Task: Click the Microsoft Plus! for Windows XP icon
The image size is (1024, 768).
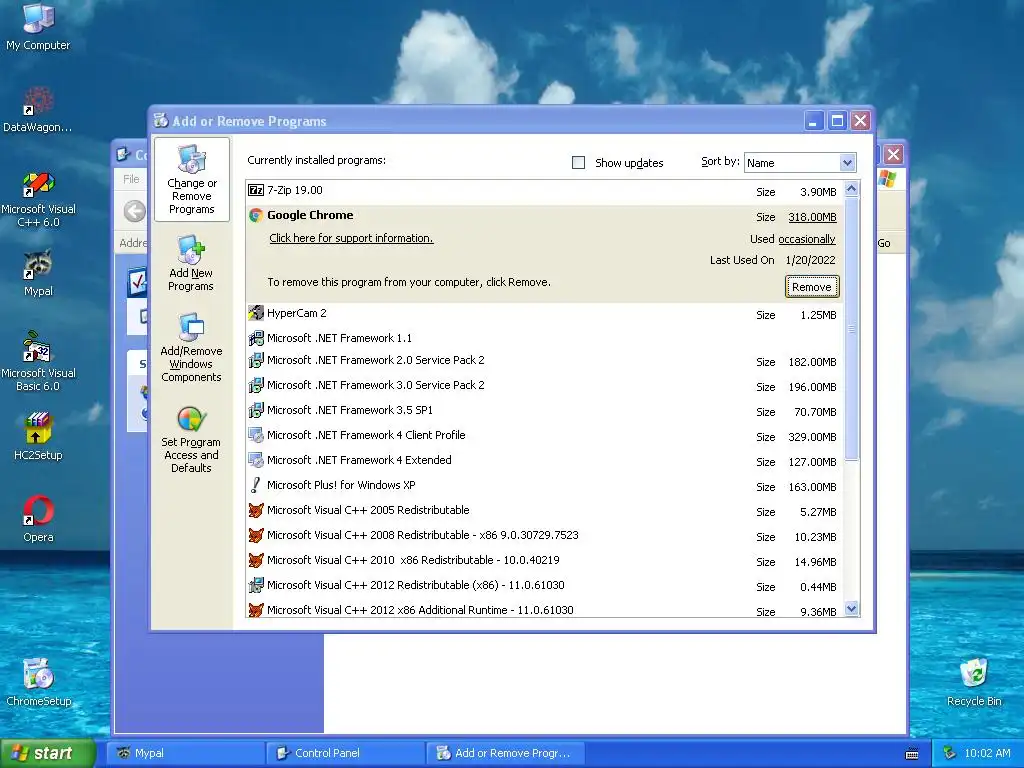Action: [x=255, y=485]
